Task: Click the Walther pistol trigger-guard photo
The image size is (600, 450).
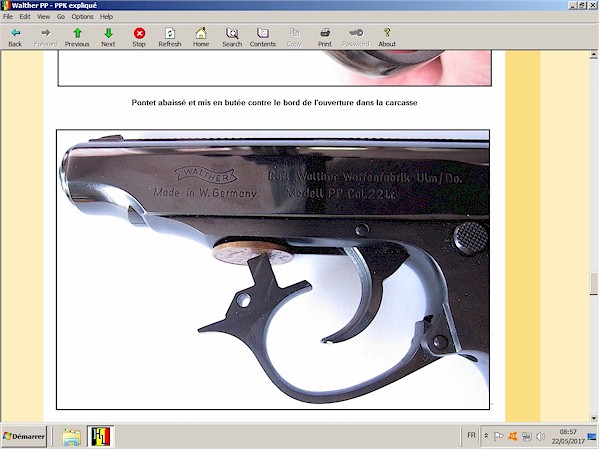Action: point(273,269)
